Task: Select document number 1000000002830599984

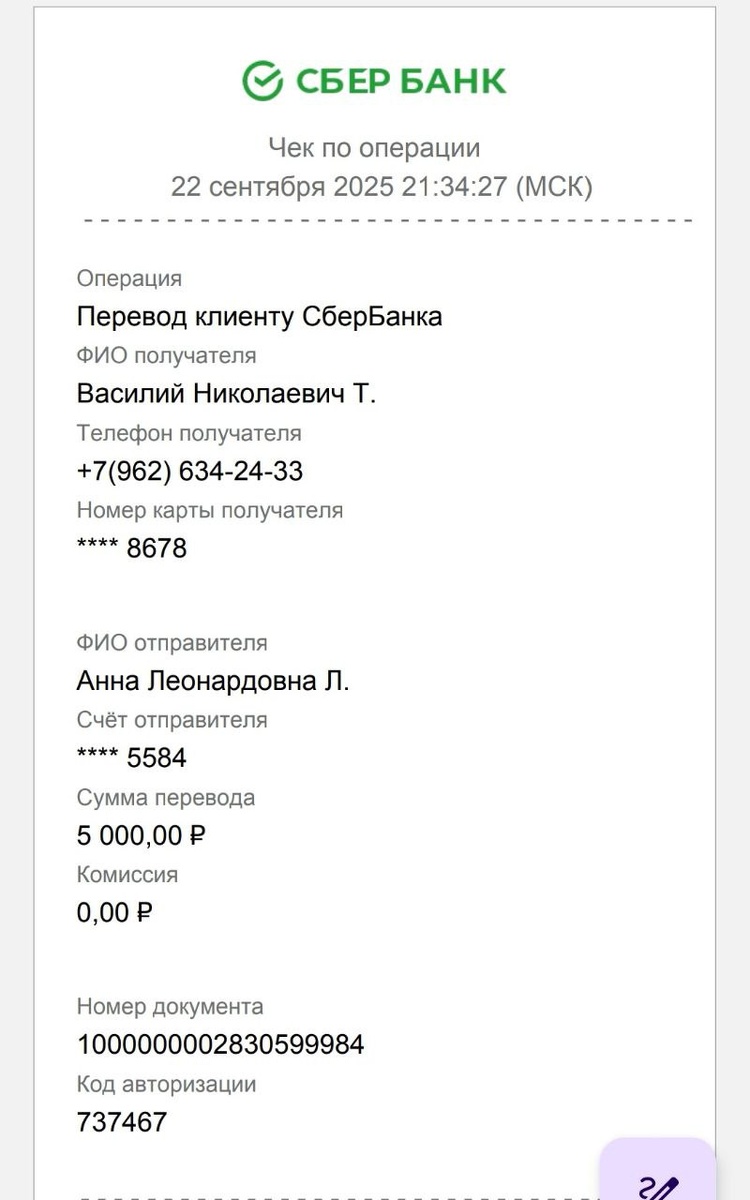Action: tap(220, 1045)
